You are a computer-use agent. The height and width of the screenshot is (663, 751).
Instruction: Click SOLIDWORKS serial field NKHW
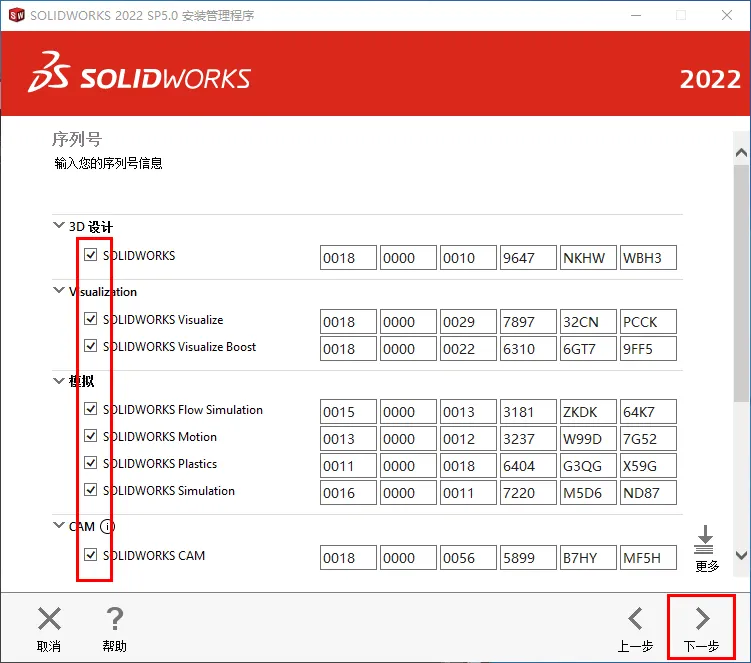click(588, 258)
